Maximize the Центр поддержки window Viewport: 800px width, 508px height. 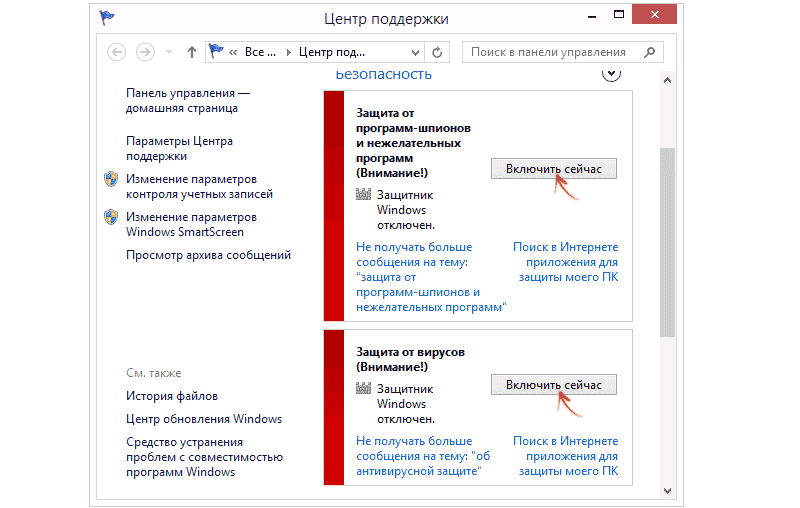point(619,14)
